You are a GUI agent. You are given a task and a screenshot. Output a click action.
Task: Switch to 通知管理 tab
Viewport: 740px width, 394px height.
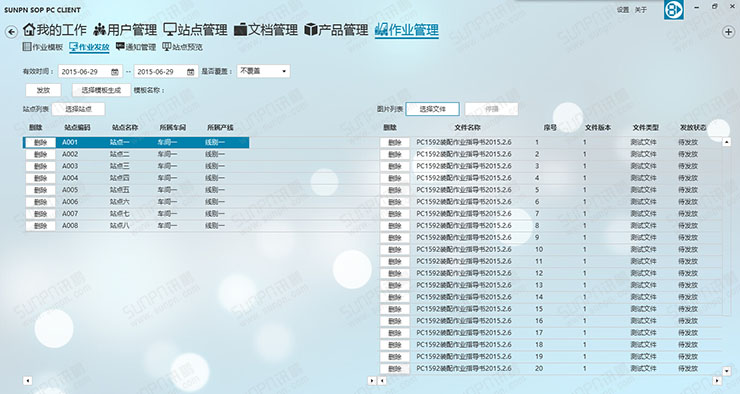click(136, 47)
